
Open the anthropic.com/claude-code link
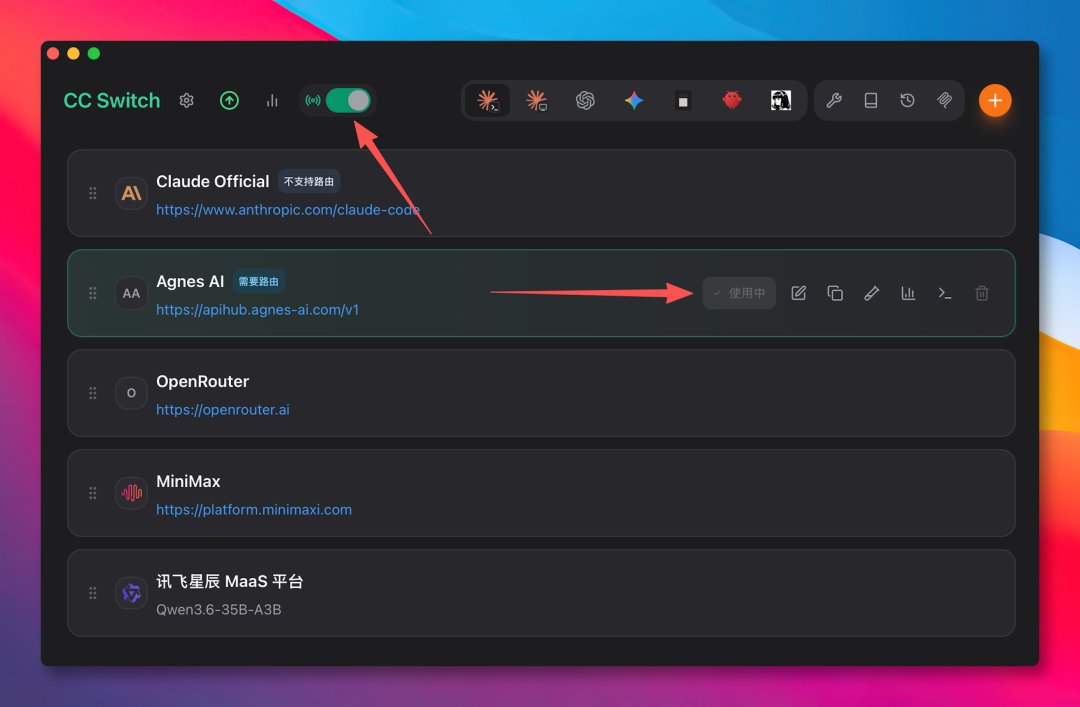point(288,209)
